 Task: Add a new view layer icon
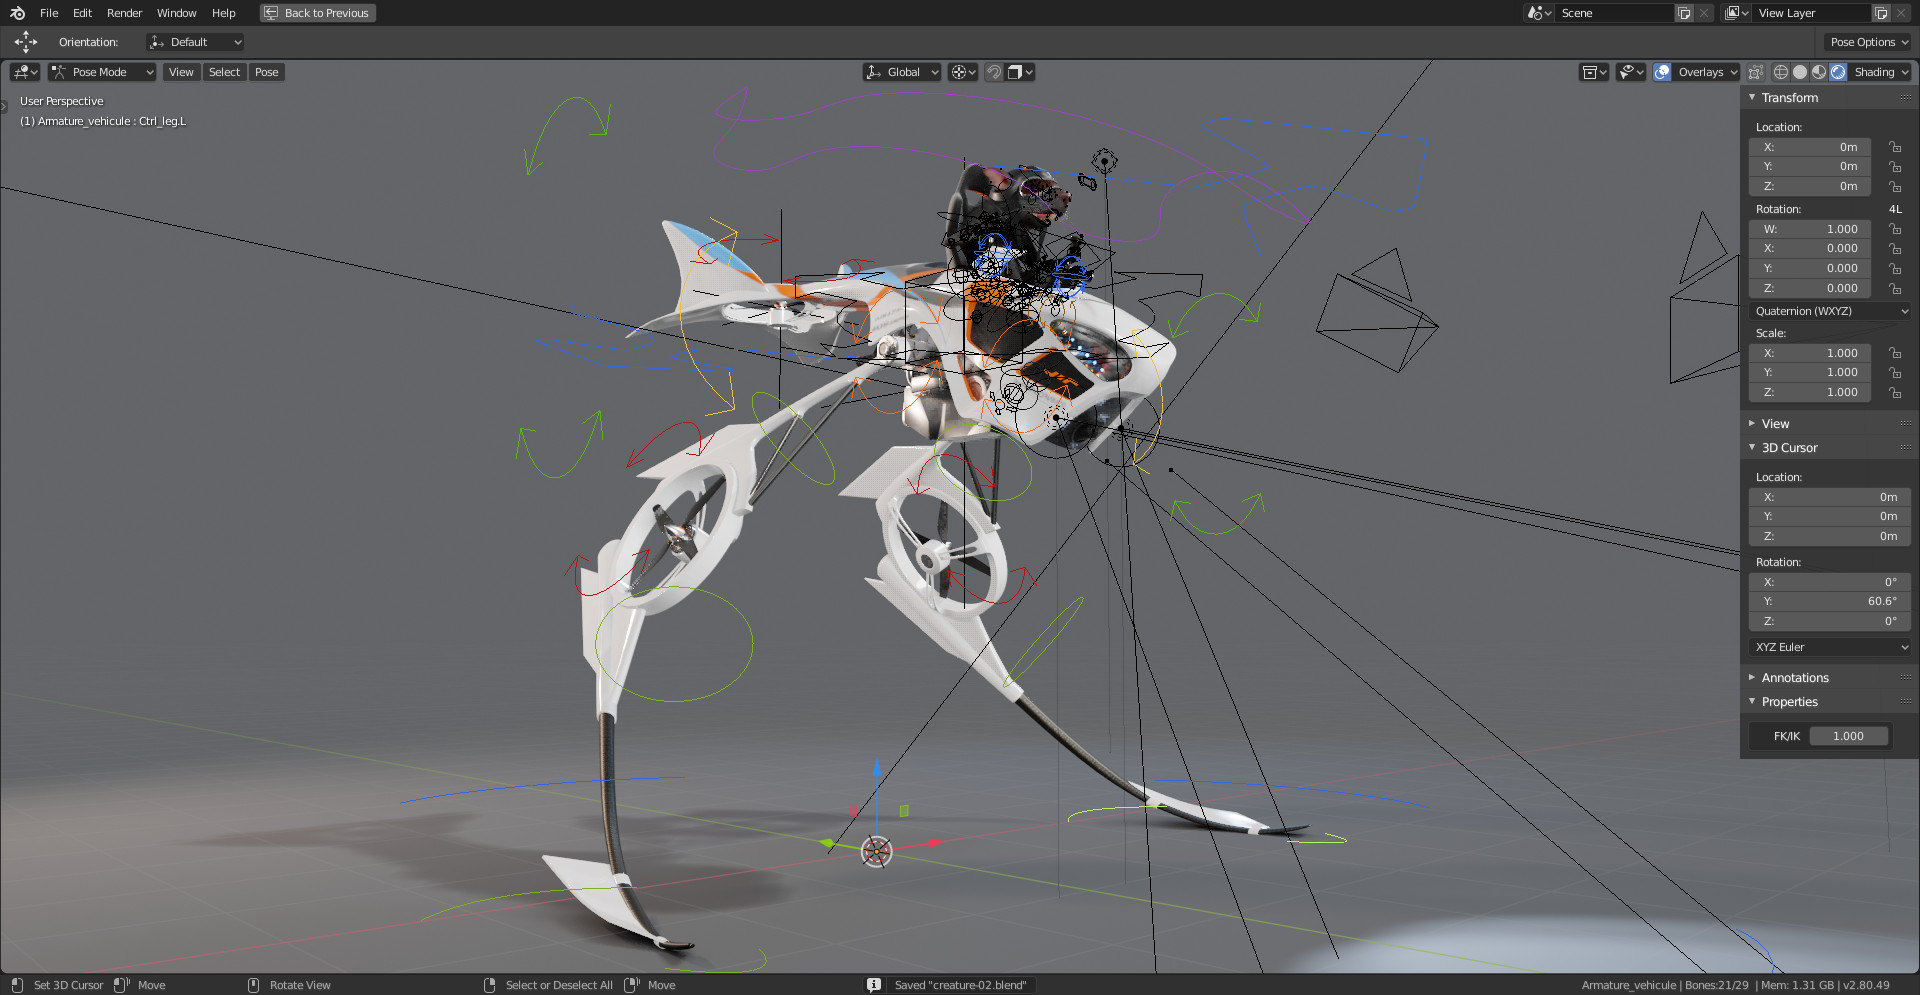pyautogui.click(x=1881, y=13)
